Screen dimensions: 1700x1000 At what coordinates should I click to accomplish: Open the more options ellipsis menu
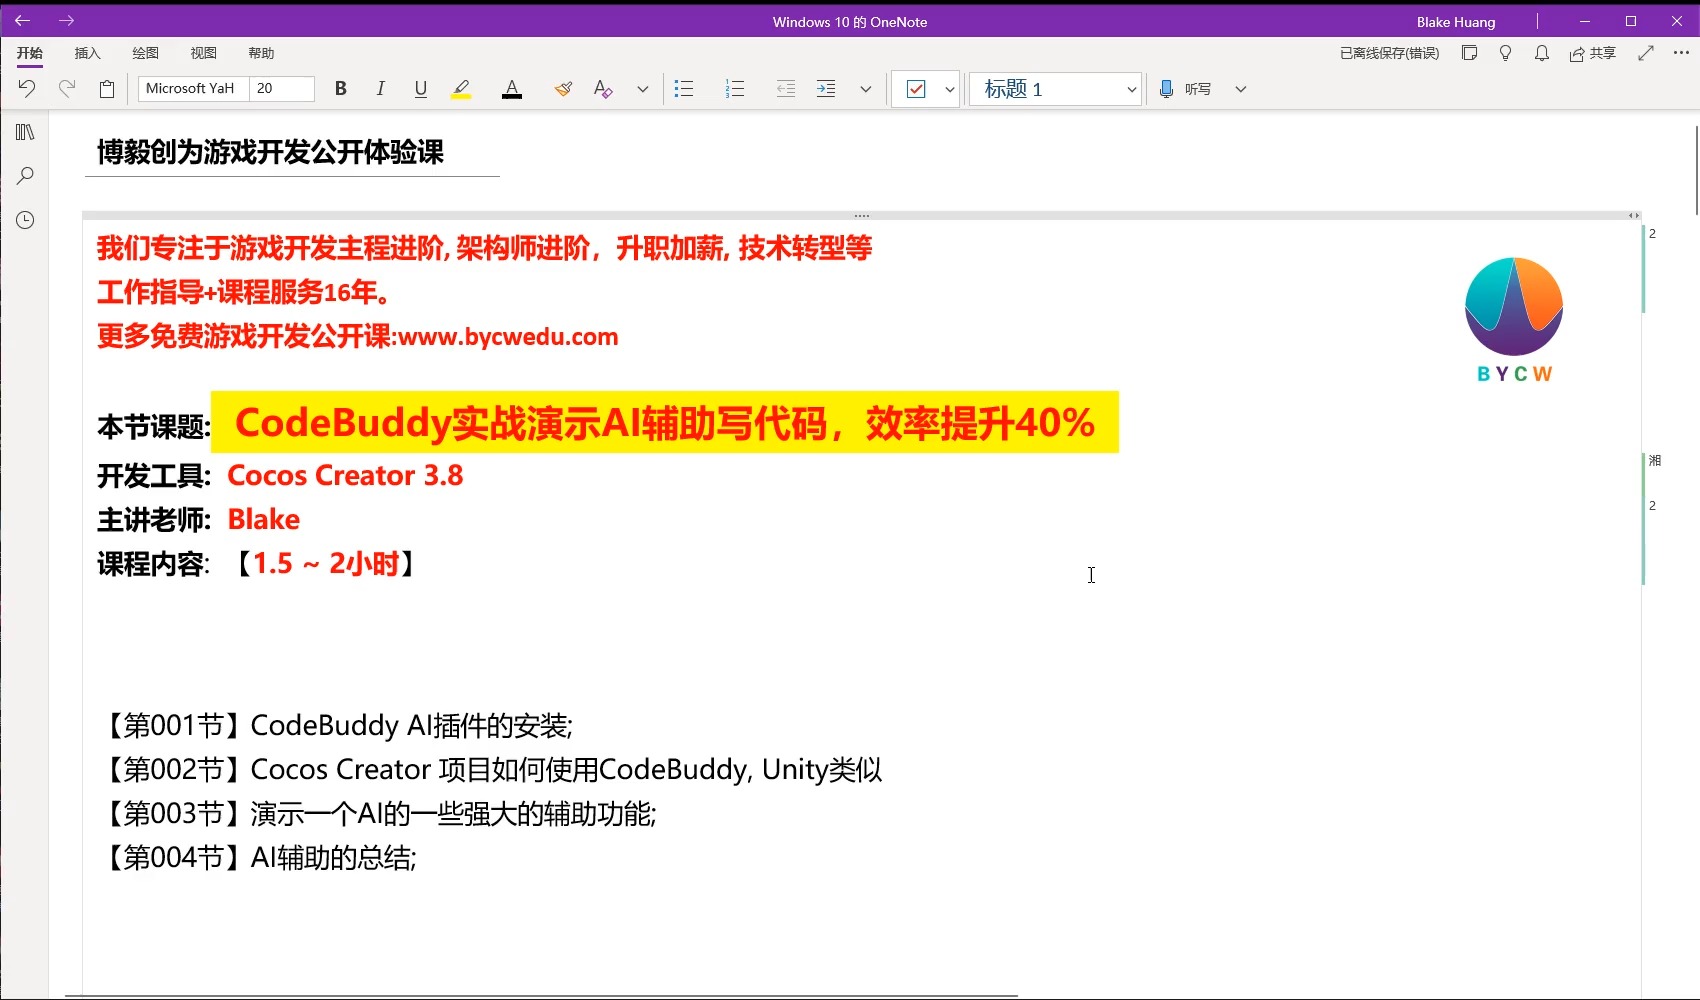pyautogui.click(x=1681, y=53)
